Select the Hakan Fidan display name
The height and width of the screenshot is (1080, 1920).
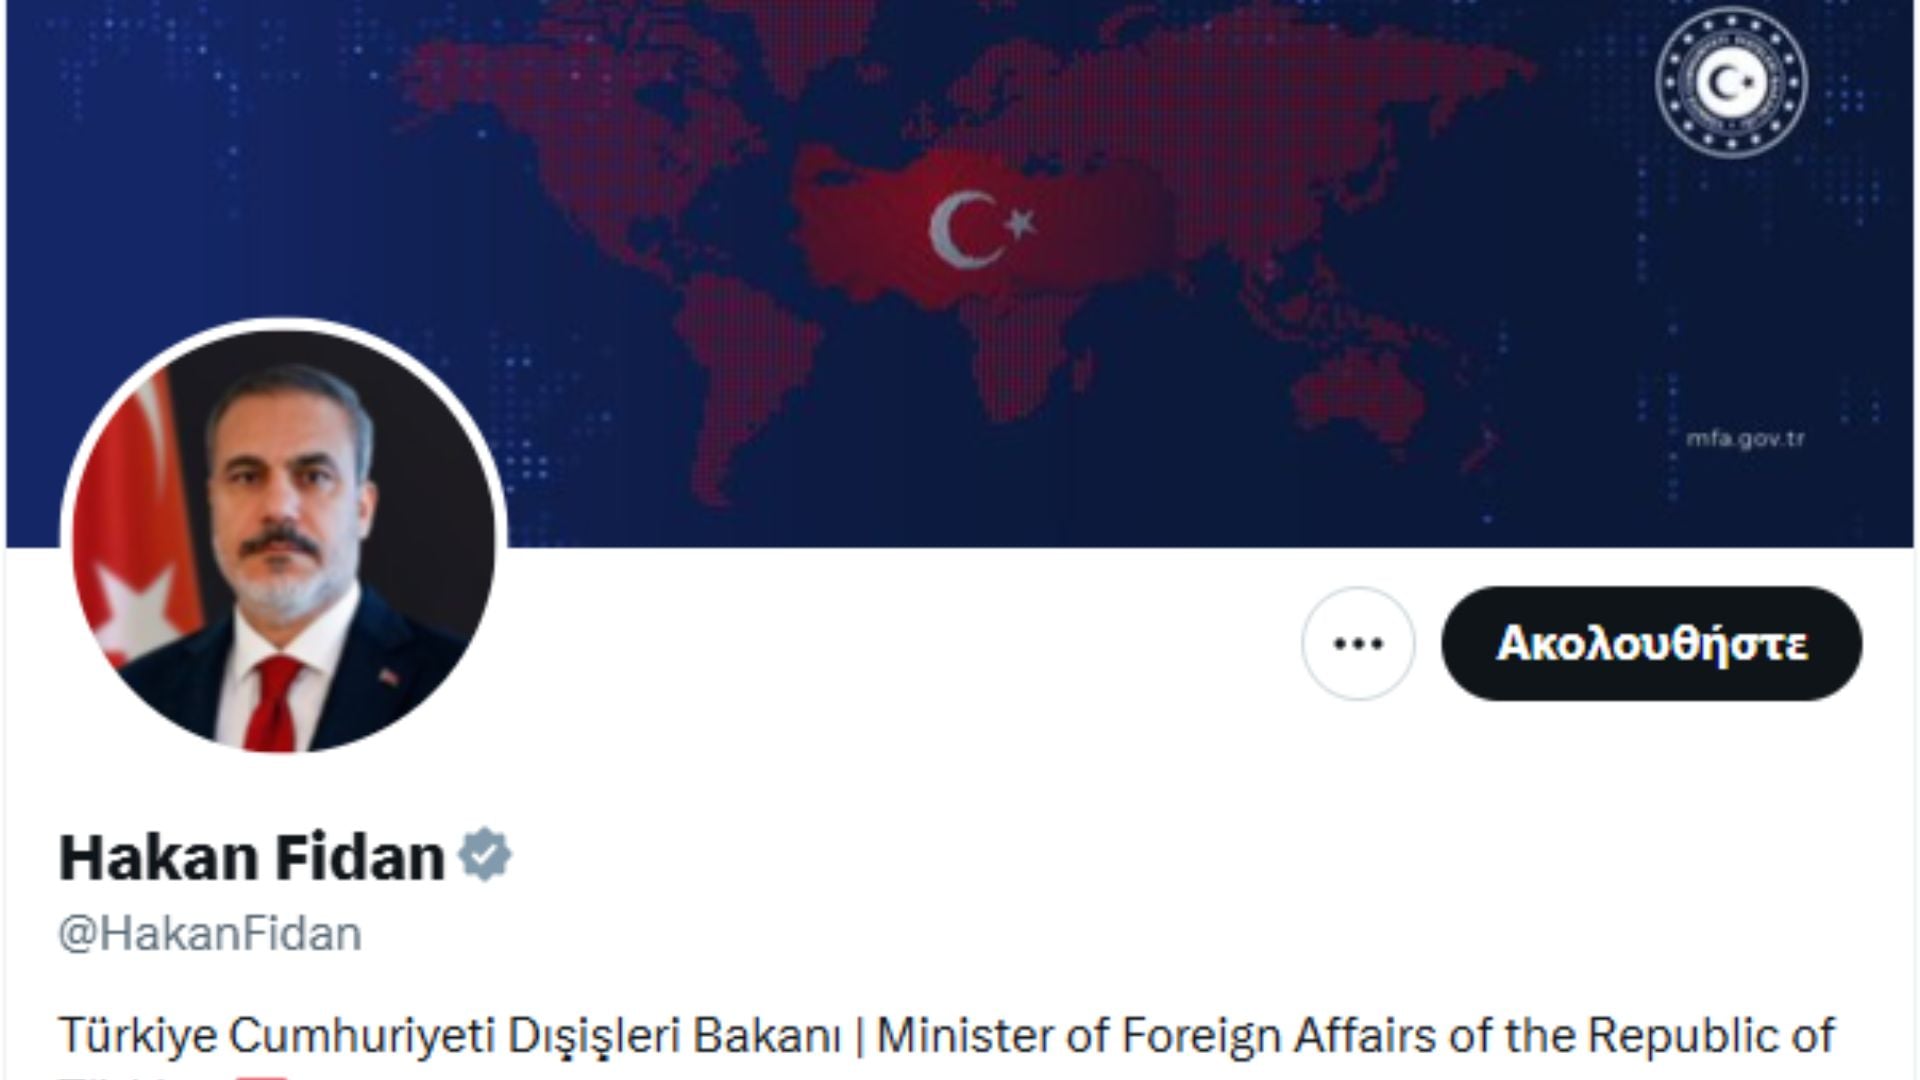click(x=252, y=857)
